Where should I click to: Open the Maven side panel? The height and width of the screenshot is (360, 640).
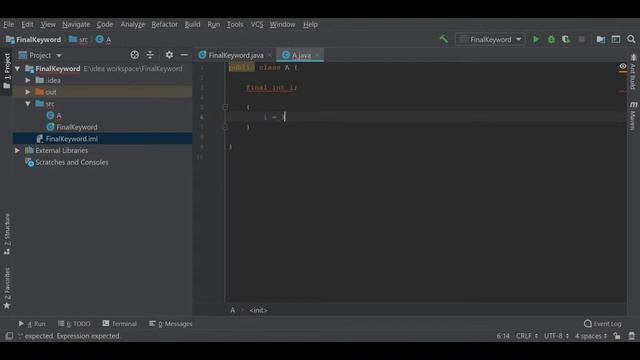633,116
